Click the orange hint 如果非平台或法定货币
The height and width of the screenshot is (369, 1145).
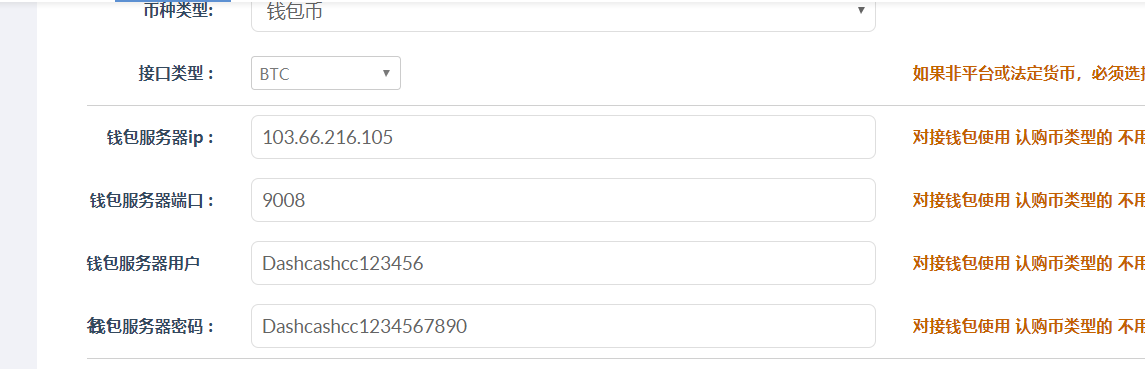1029,74
